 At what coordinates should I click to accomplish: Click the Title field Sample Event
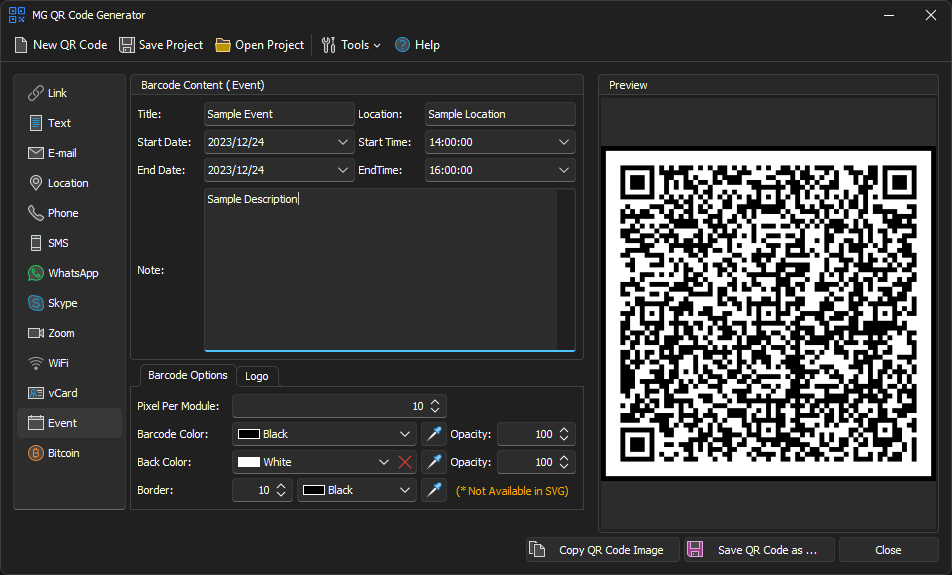pyautogui.click(x=279, y=114)
